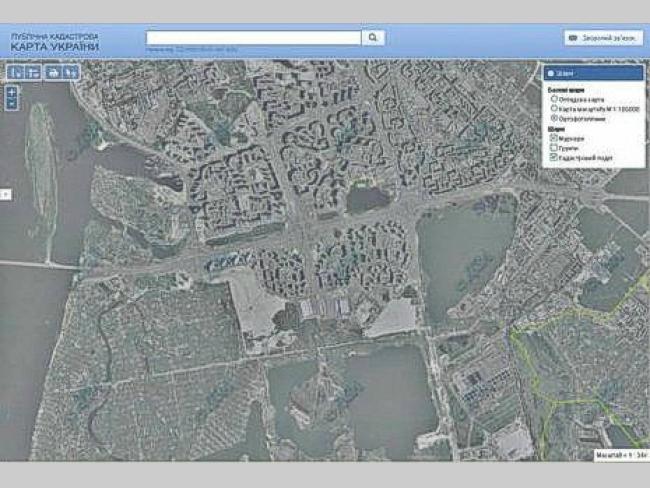650x488 pixels.
Task: Open the map scale selector at bottom right
Action: click(x=618, y=455)
